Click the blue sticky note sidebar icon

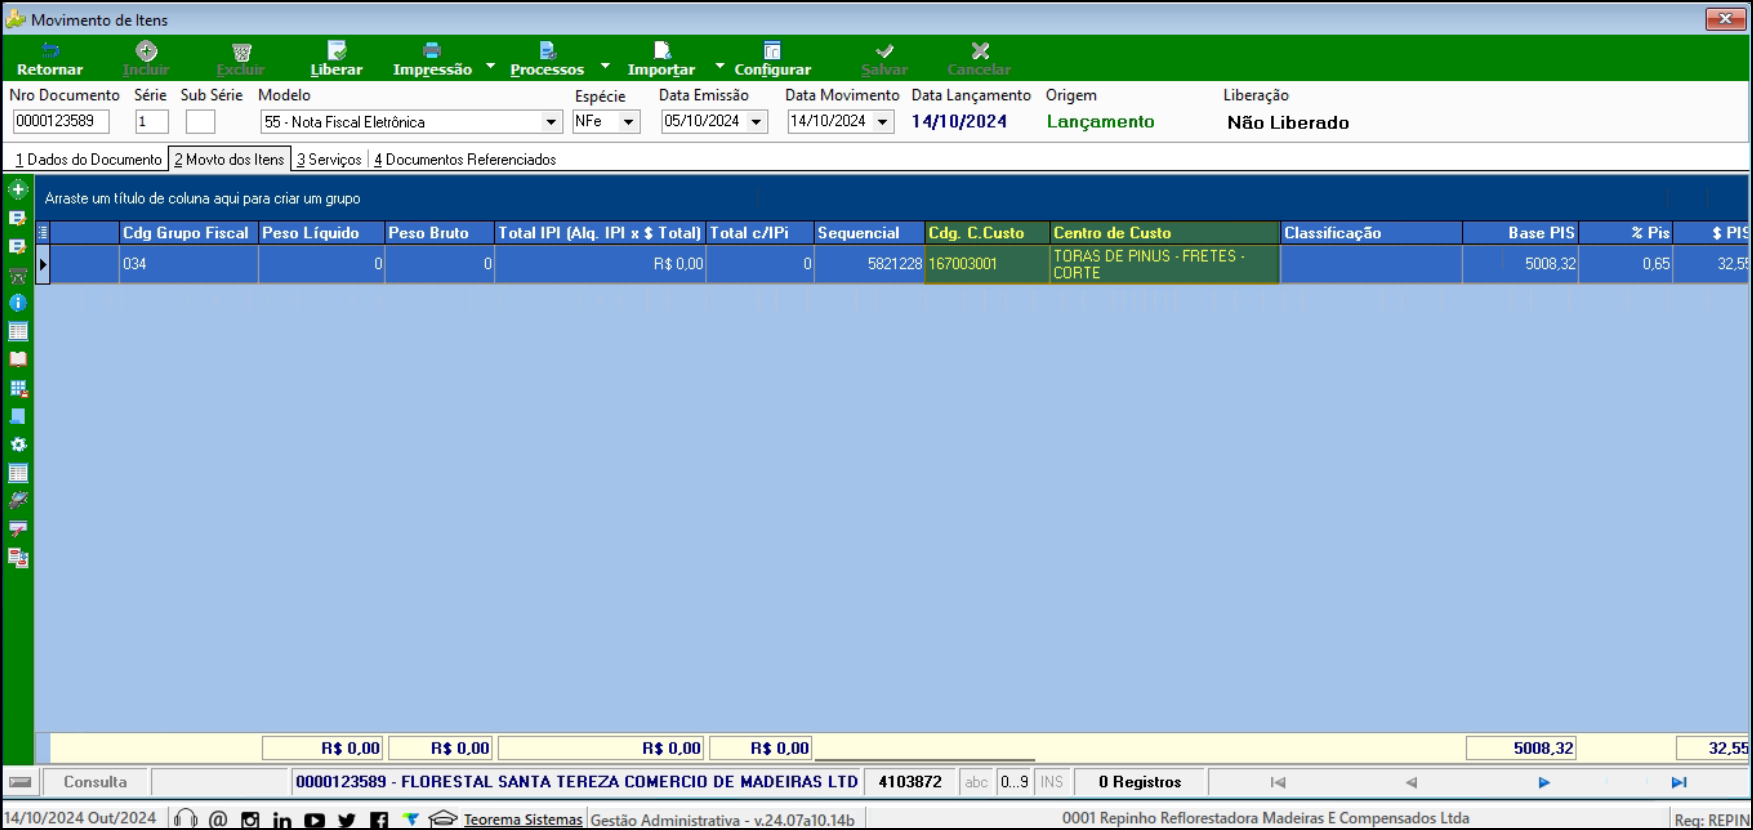coord(18,416)
